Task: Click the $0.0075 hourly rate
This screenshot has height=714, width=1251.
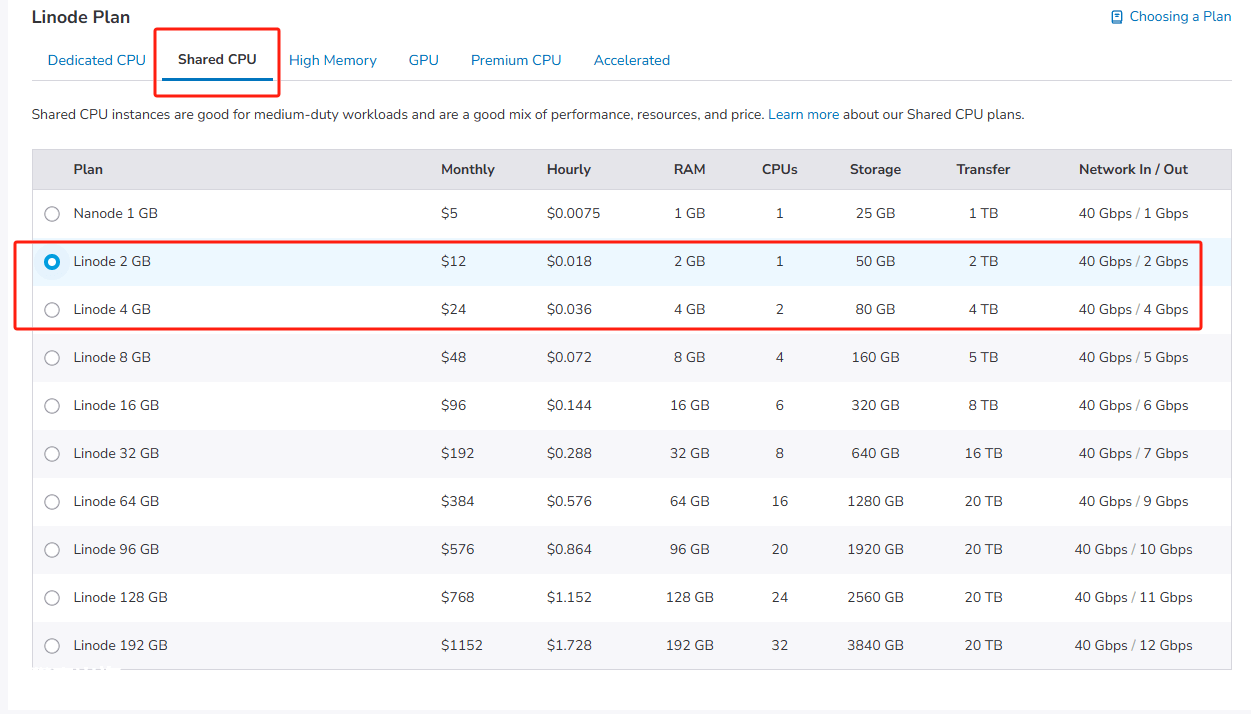Action: tap(574, 213)
